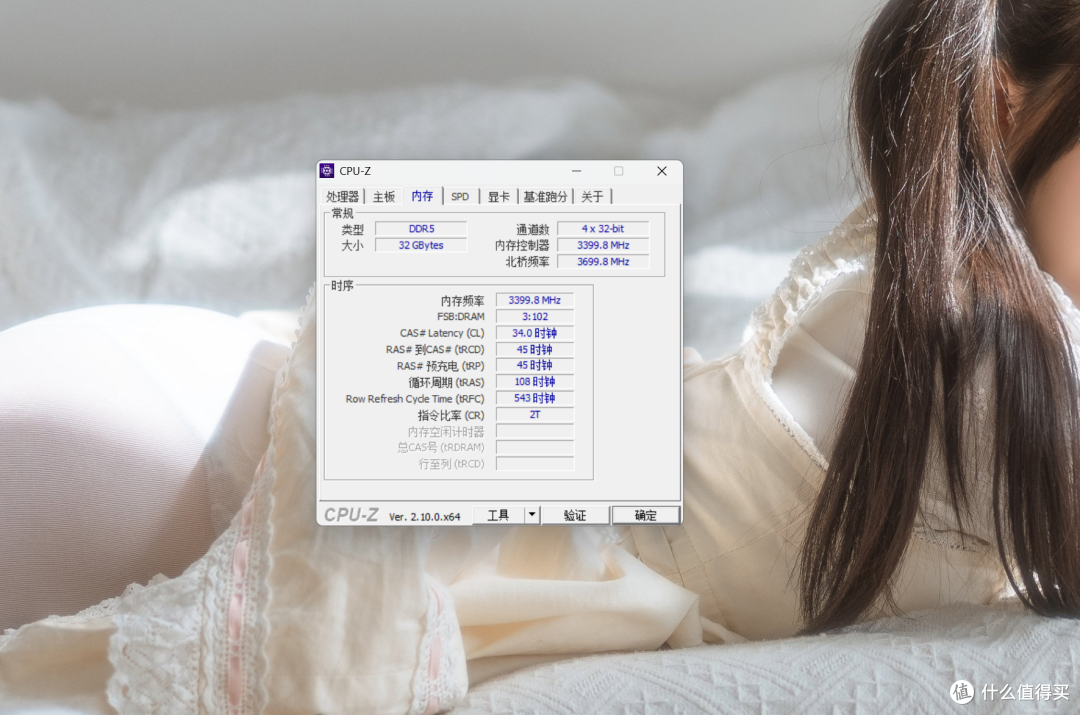Click the empty 行至列 (tRCD) field

[x=534, y=464]
